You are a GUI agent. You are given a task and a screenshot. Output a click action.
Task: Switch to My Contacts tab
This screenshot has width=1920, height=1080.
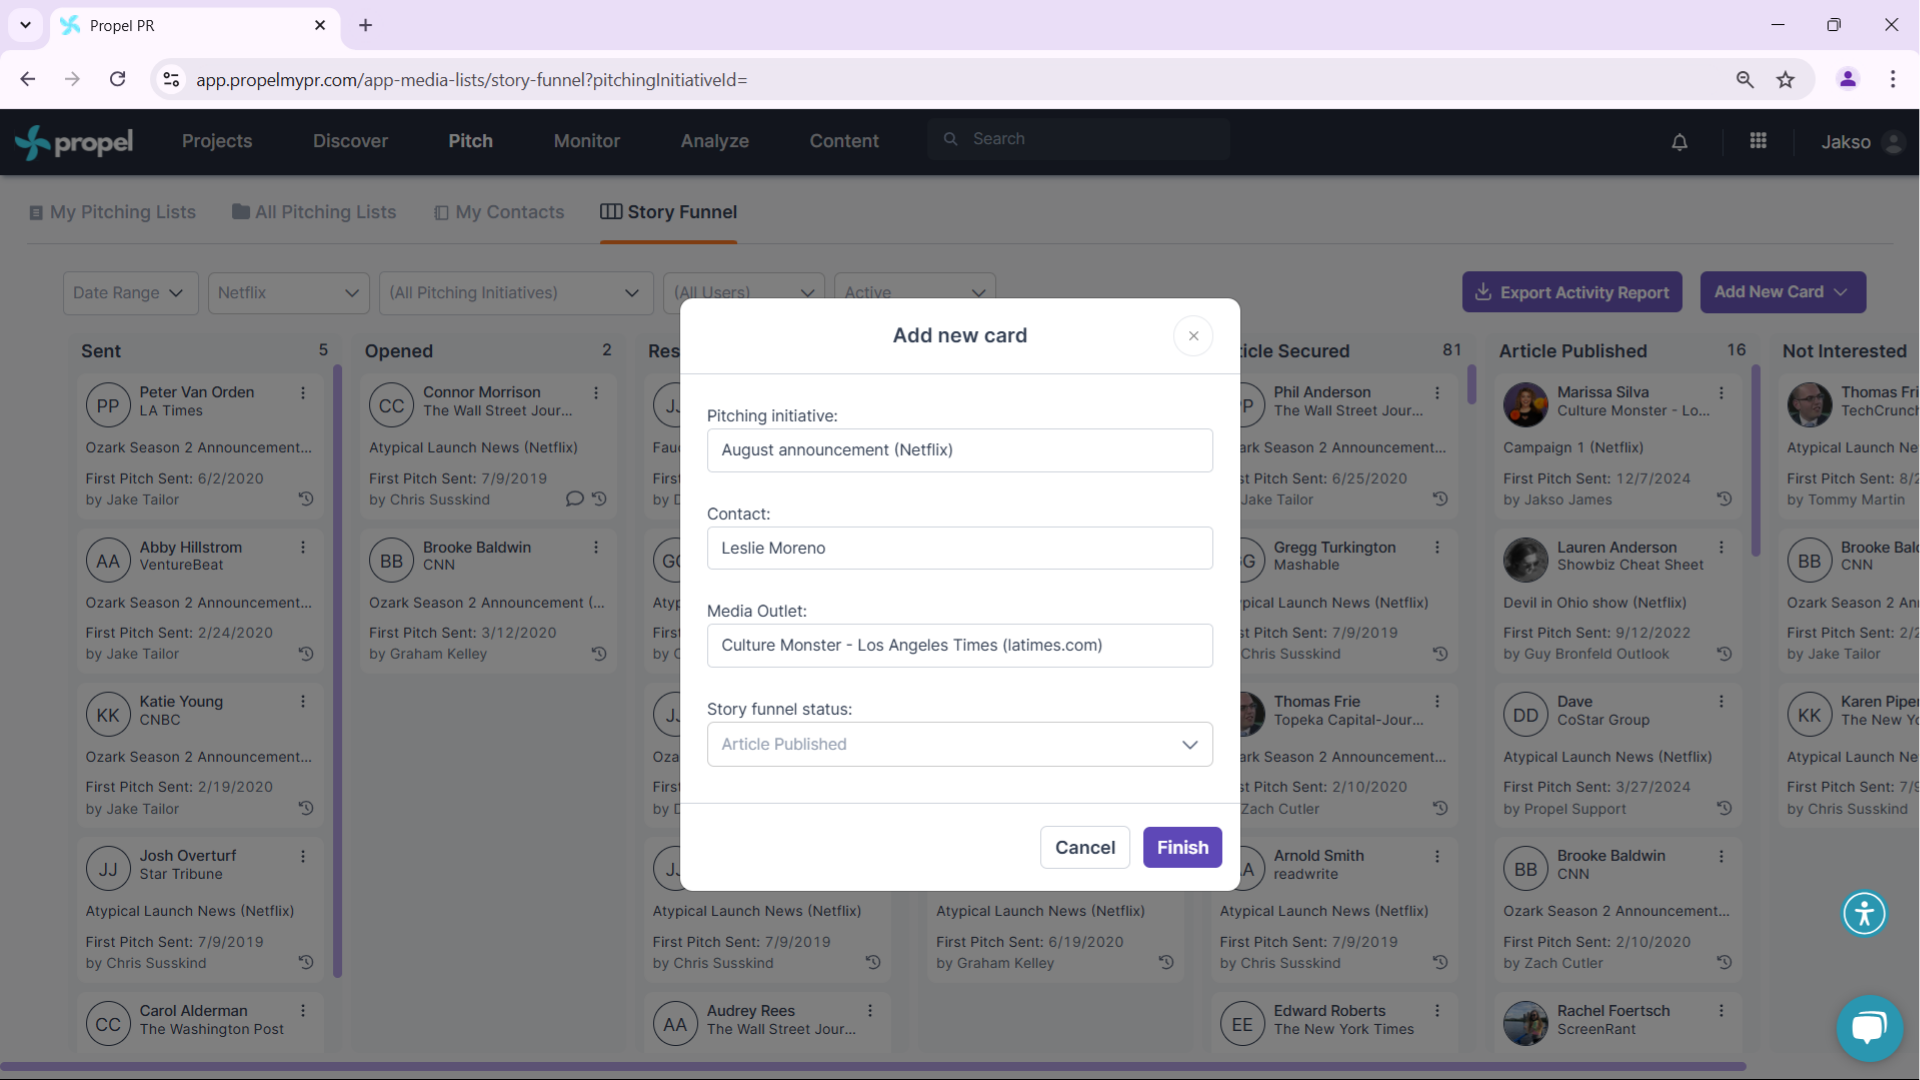pyautogui.click(x=499, y=212)
